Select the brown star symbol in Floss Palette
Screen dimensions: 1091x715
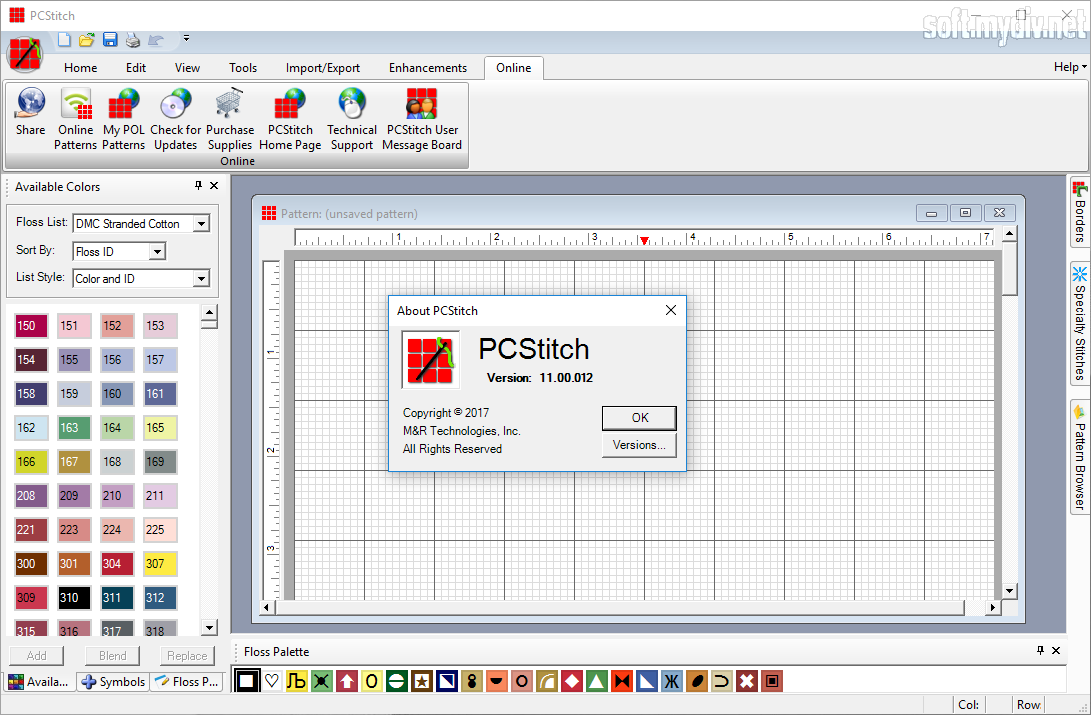coord(422,681)
